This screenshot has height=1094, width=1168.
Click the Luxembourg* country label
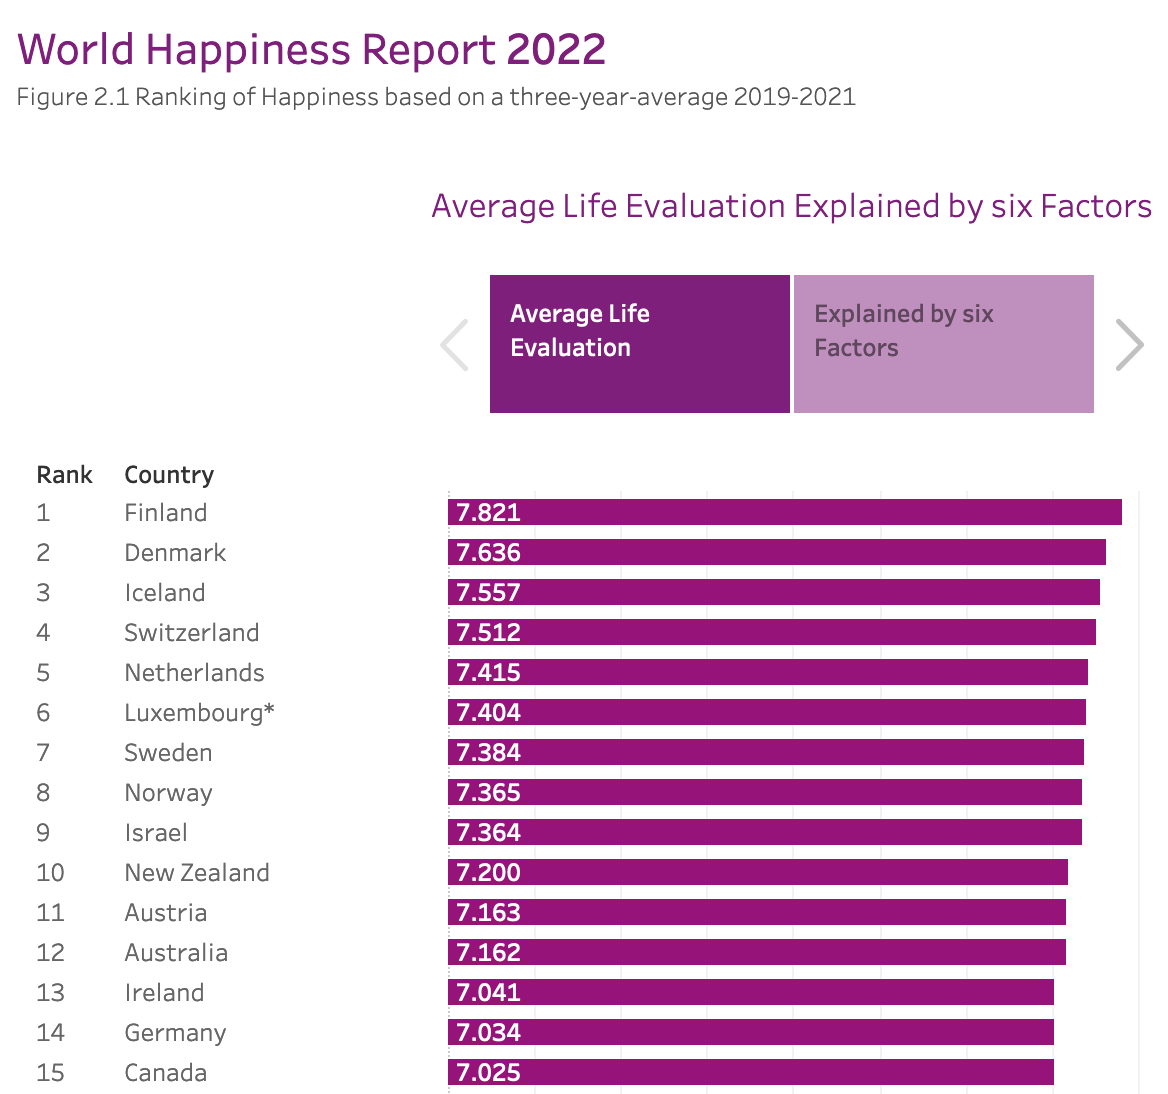200,713
